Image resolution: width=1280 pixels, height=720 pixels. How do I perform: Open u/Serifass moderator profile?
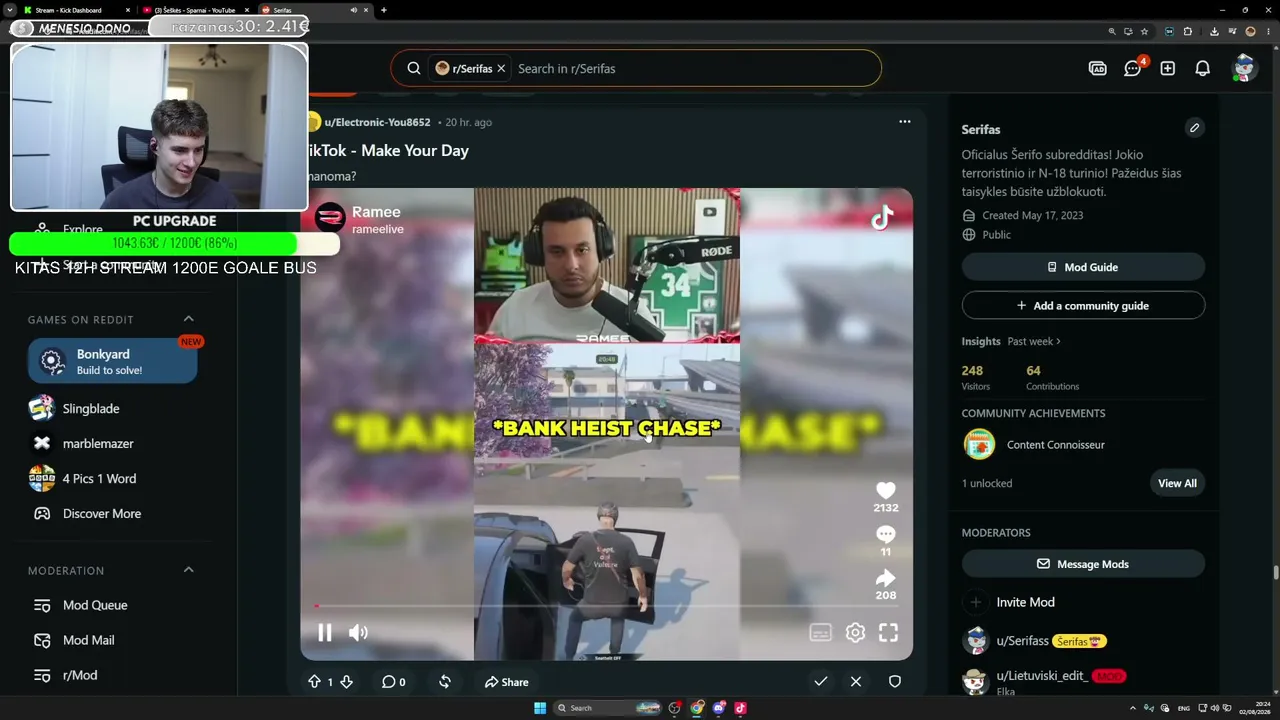click(x=1022, y=641)
